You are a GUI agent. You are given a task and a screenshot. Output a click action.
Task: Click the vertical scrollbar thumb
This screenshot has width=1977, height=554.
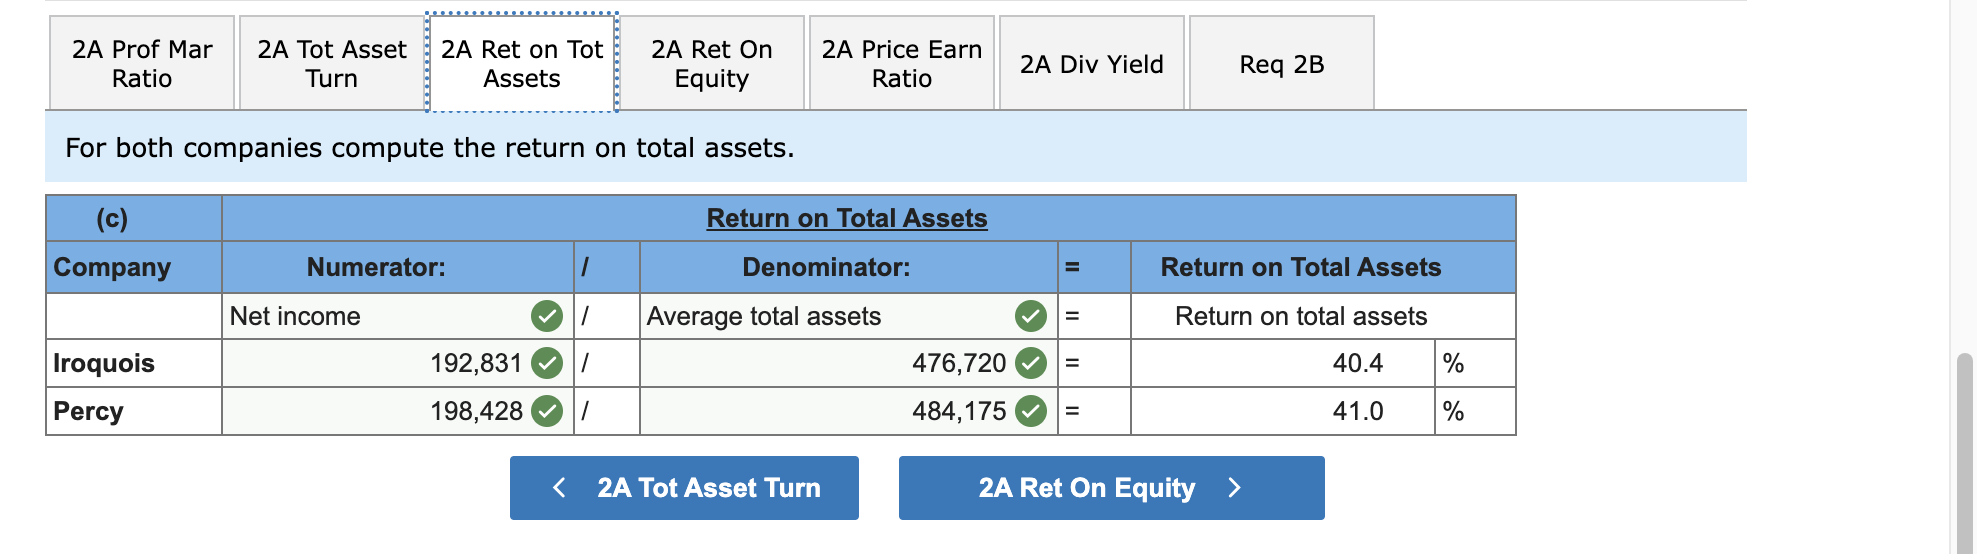(x=1965, y=452)
